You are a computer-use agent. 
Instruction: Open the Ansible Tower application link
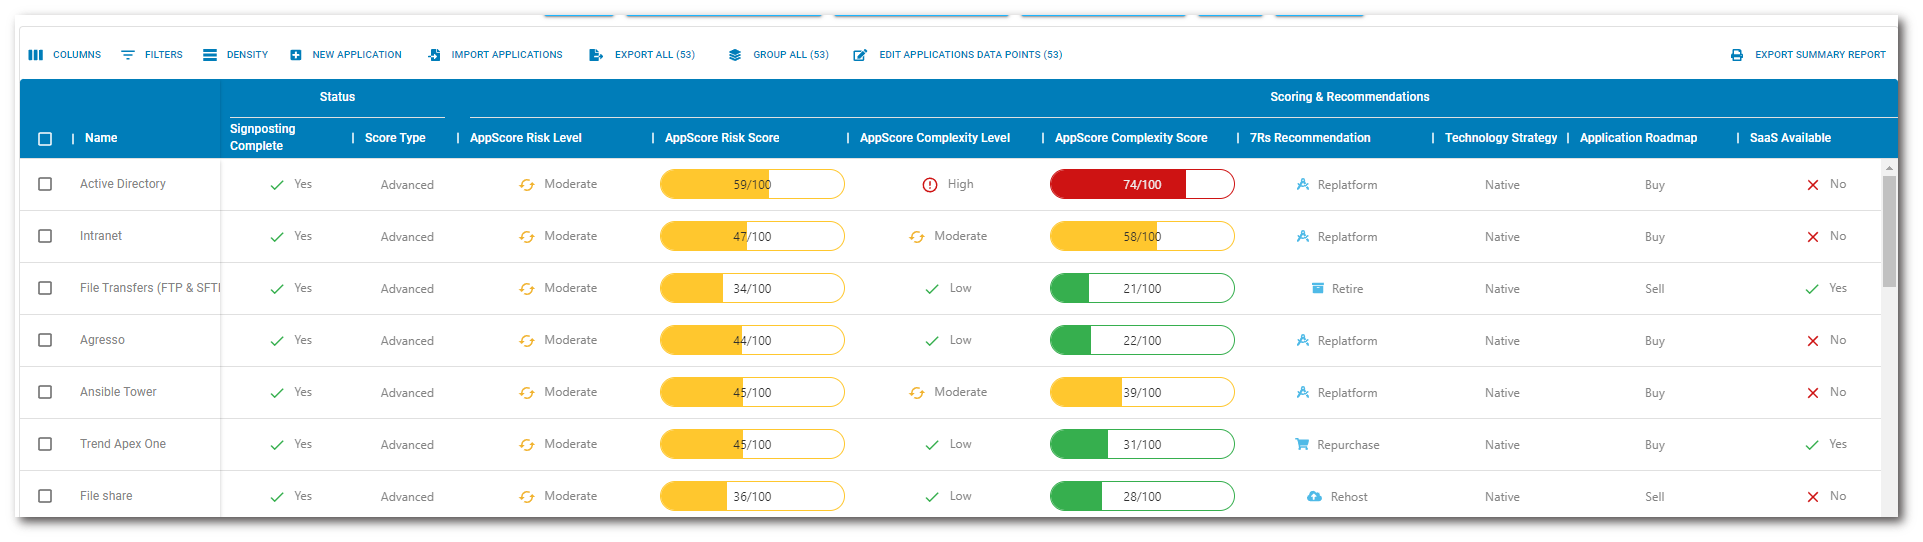click(118, 392)
